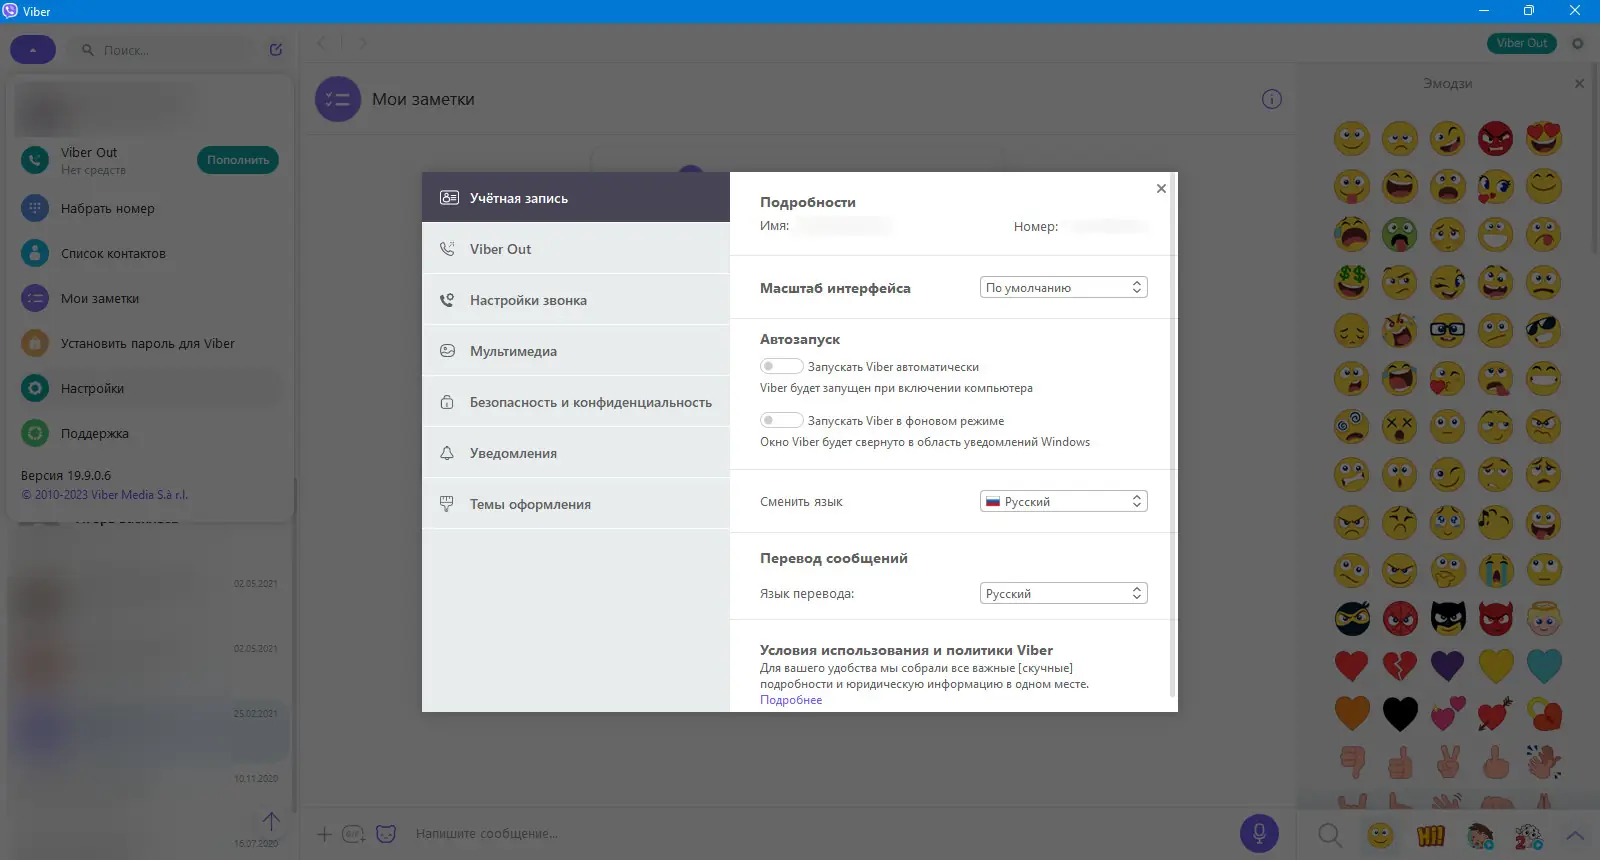This screenshot has width=1600, height=860.
Task: Open Мои заметки menu entry
Action: [150, 299]
